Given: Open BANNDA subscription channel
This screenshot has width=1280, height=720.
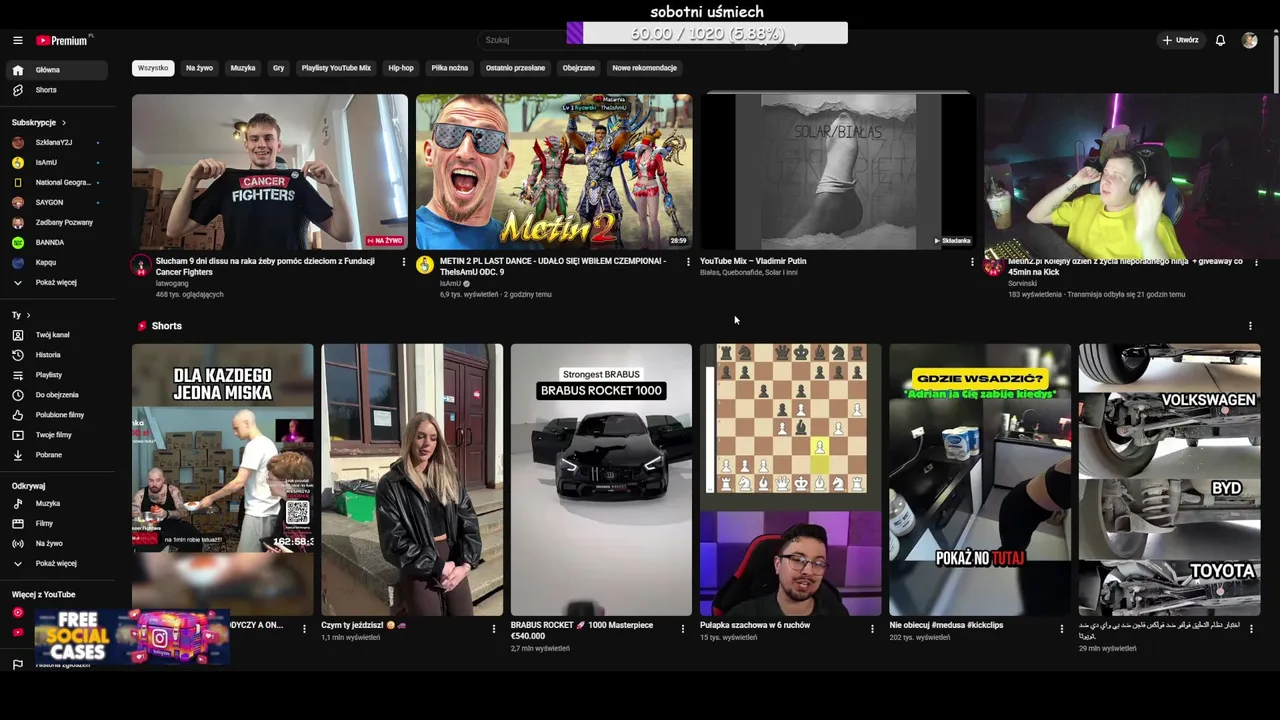Looking at the screenshot, I should click(55, 242).
